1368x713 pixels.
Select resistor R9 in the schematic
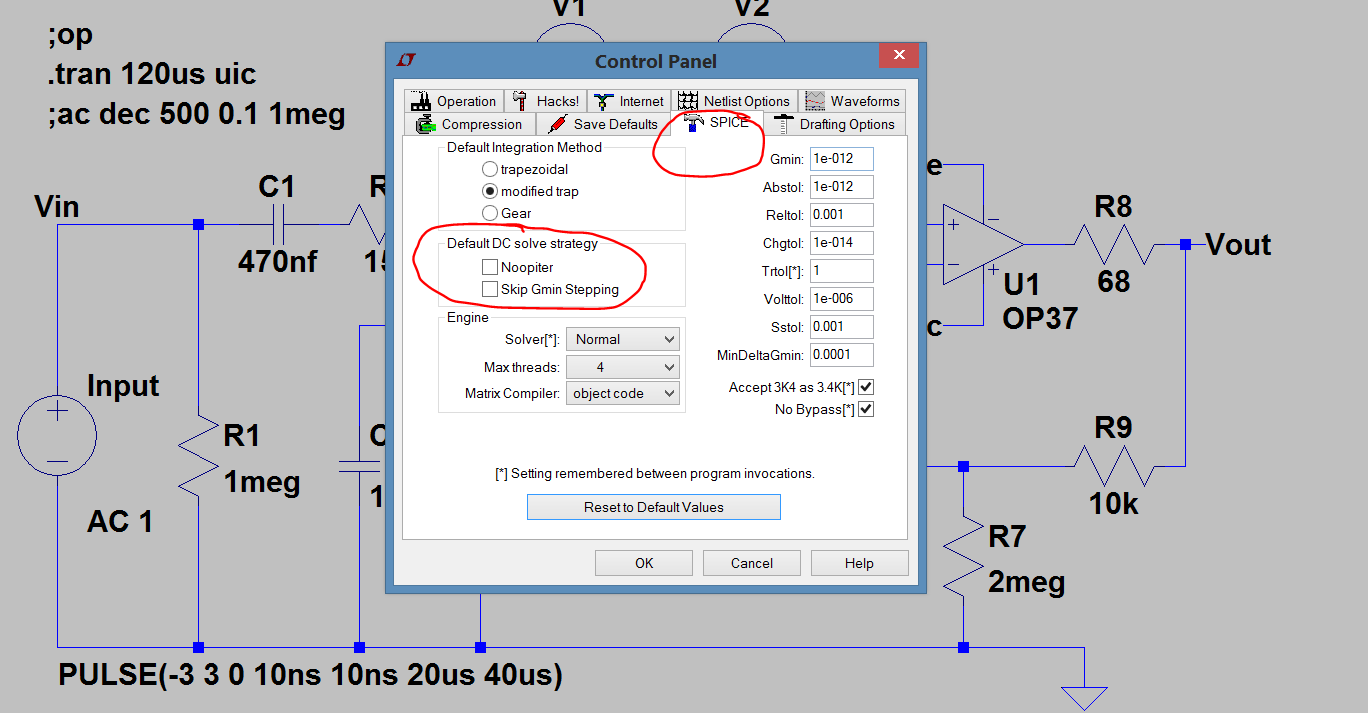click(1113, 466)
